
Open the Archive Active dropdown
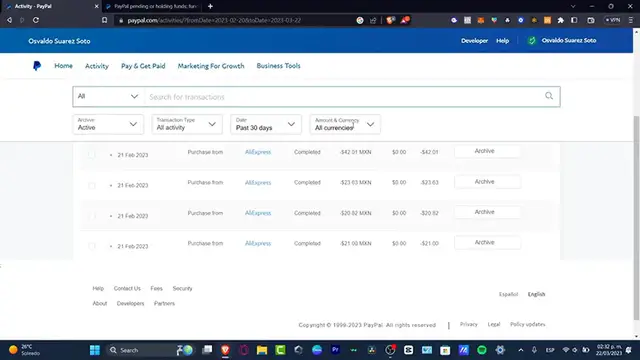coord(108,124)
